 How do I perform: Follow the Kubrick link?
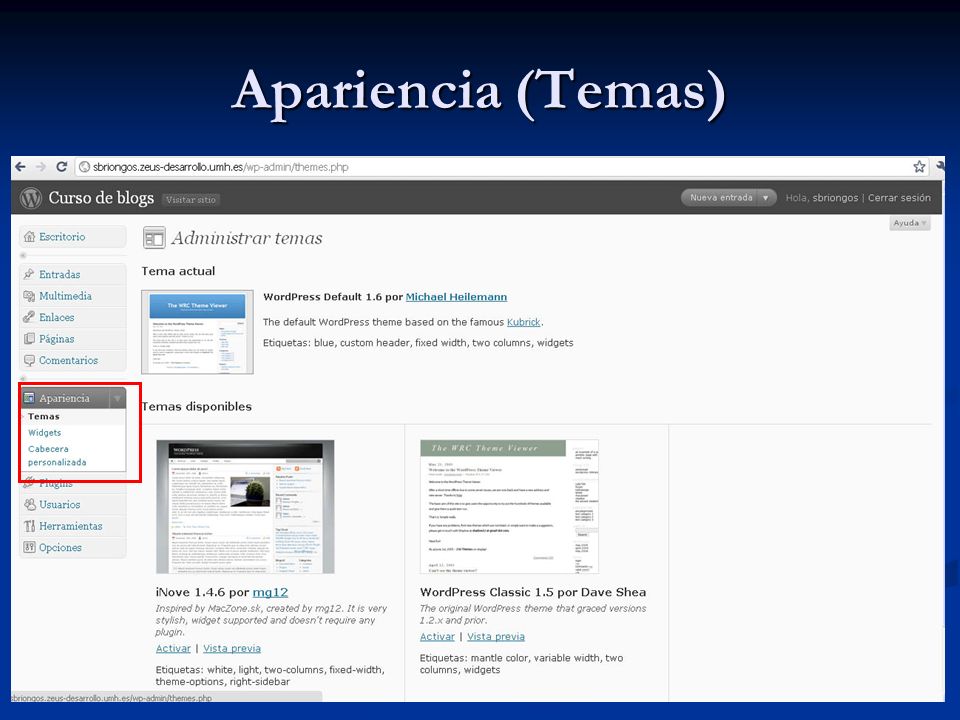pos(523,322)
